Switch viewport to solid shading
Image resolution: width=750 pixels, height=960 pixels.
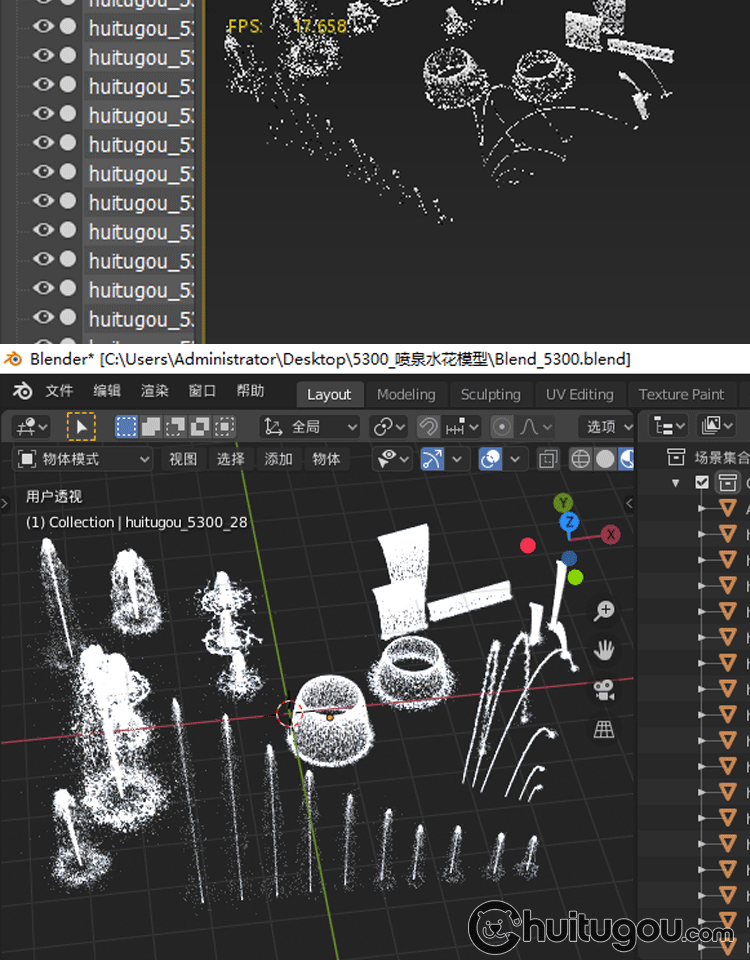tap(605, 459)
